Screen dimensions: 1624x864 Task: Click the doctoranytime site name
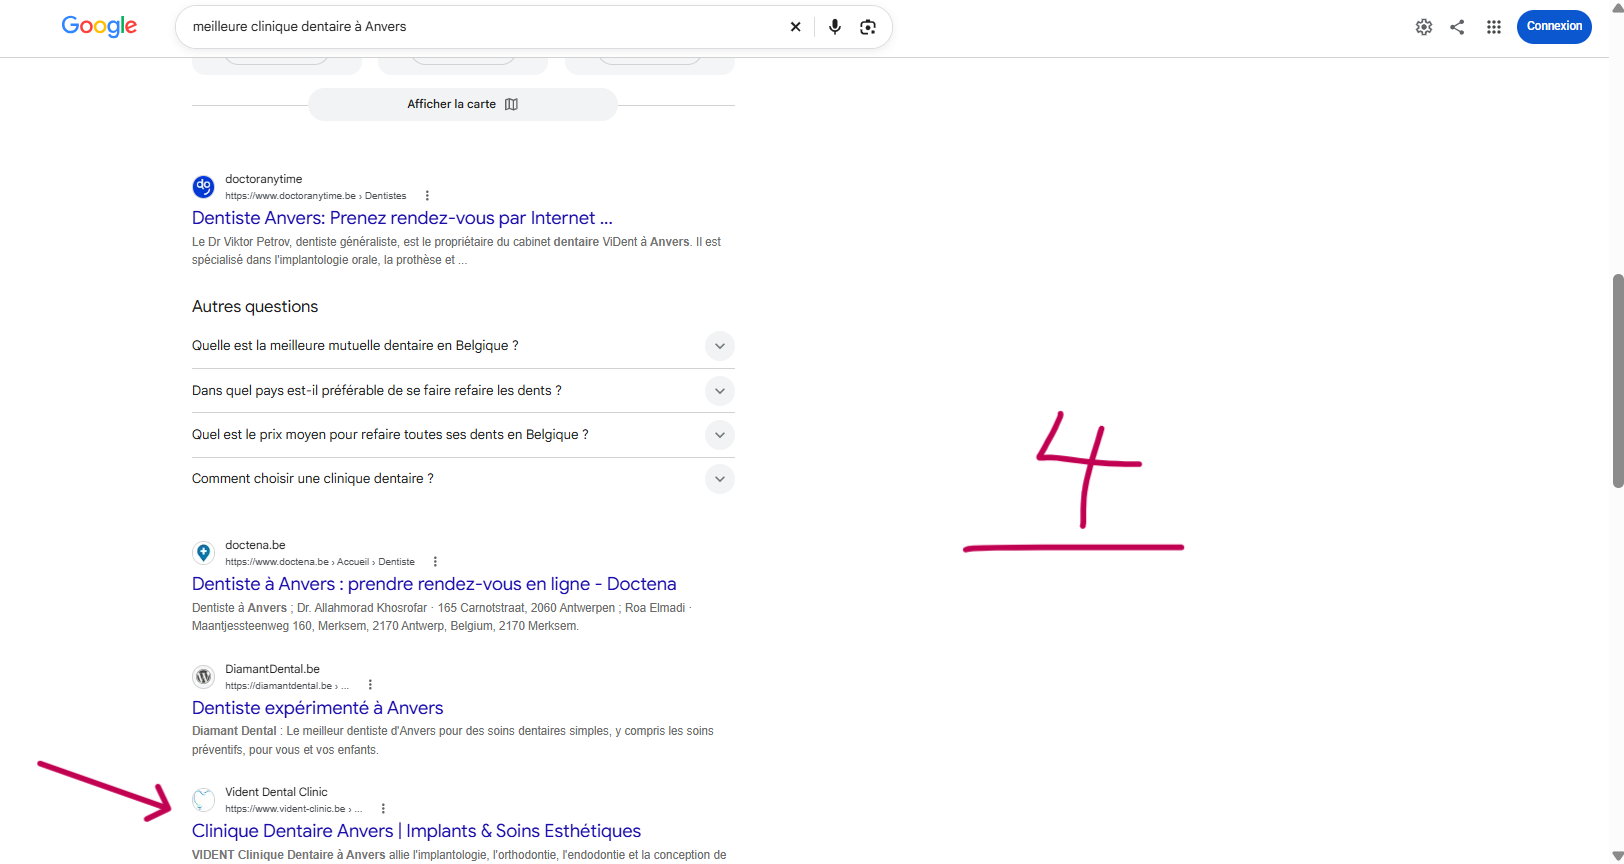[x=263, y=179]
